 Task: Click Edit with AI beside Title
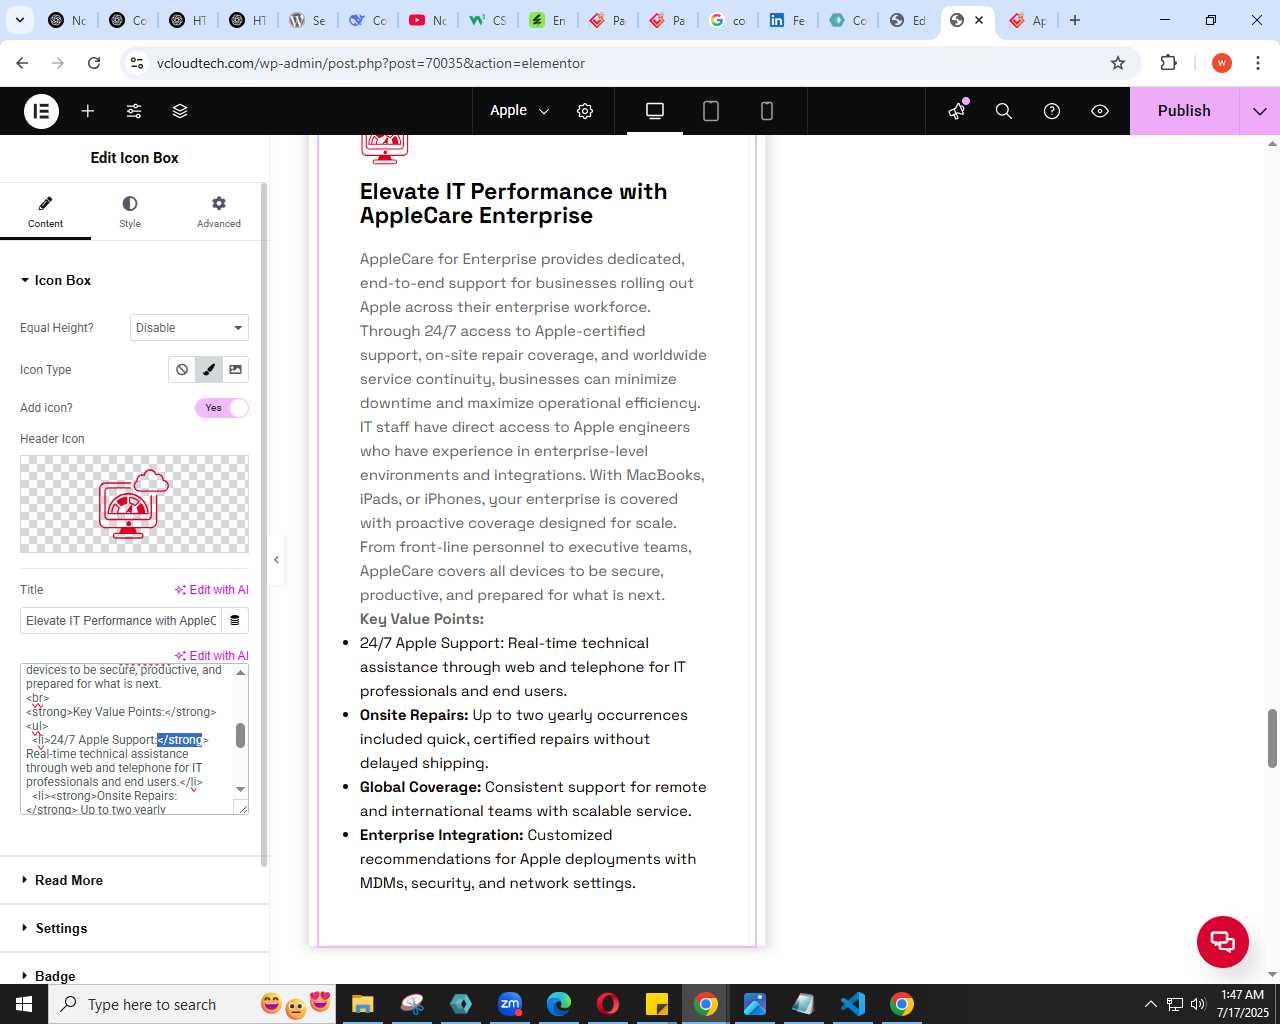211,590
